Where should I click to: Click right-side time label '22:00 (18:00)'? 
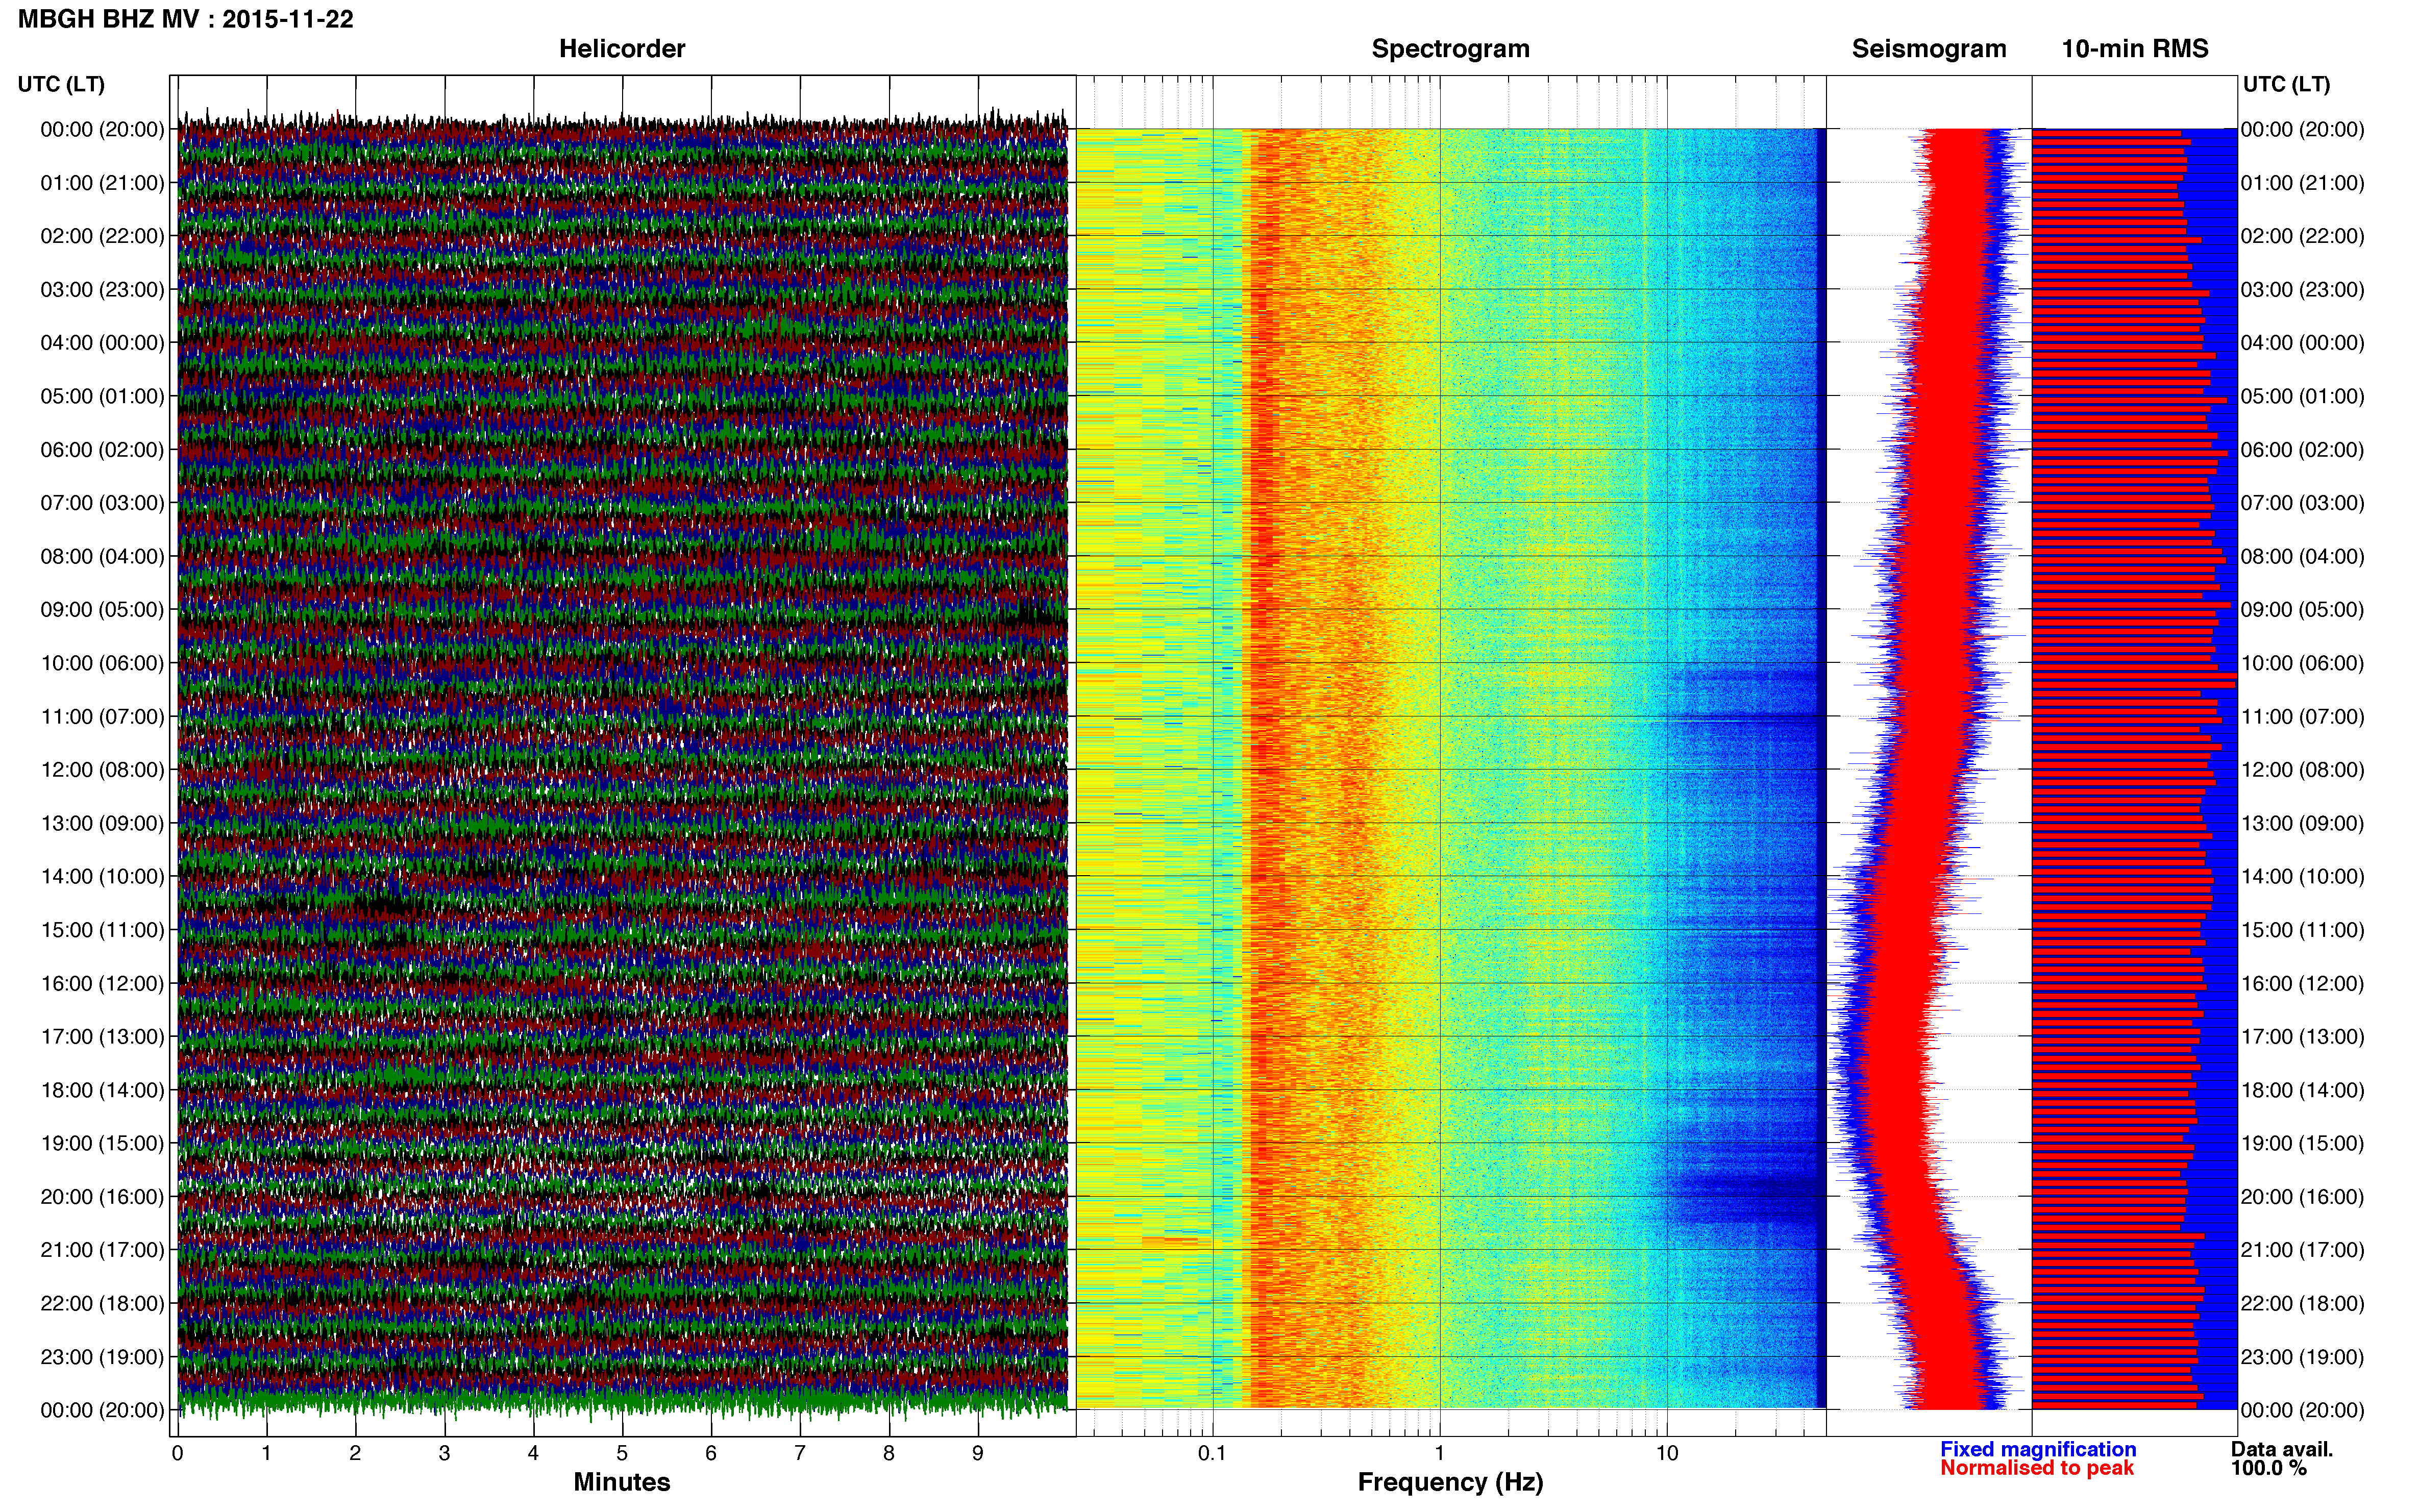[x=2303, y=1304]
